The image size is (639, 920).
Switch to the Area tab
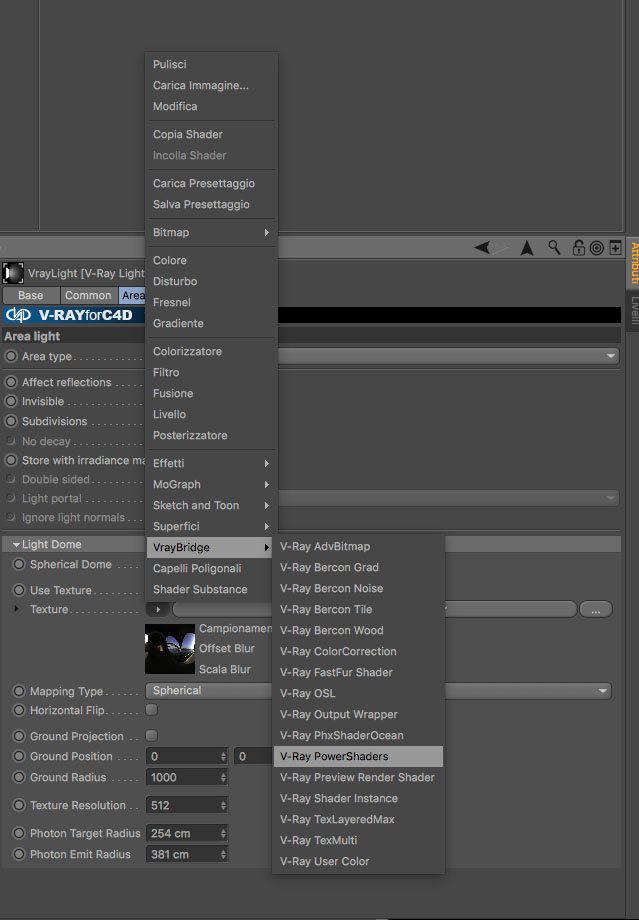click(133, 295)
